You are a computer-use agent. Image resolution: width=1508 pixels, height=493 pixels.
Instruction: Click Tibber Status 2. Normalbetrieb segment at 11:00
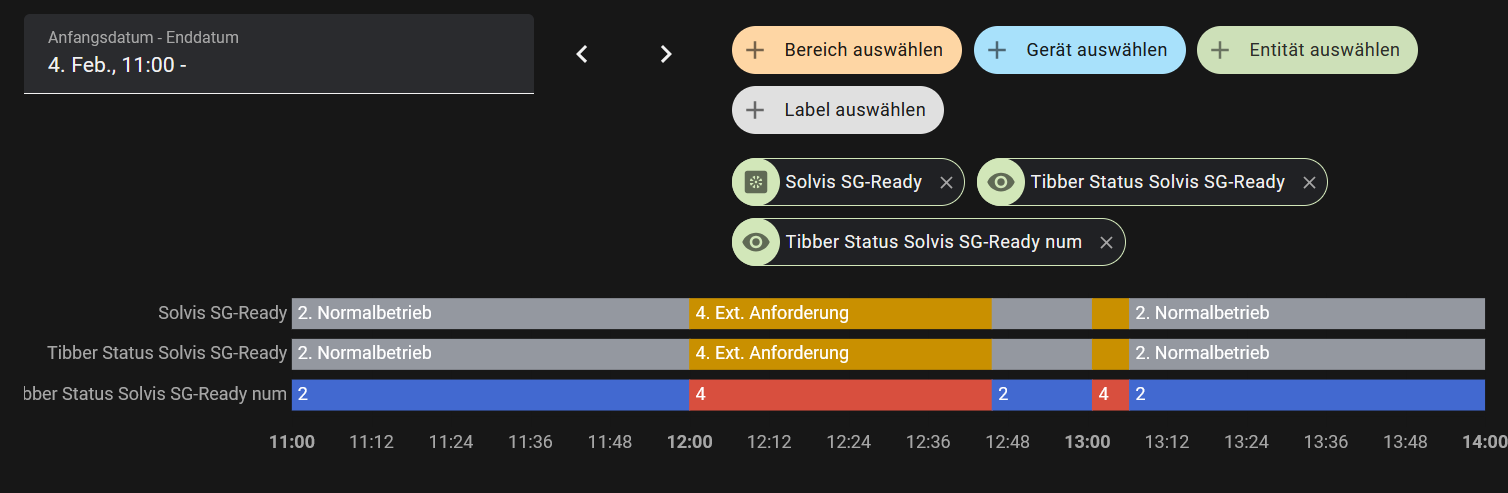[490, 353]
